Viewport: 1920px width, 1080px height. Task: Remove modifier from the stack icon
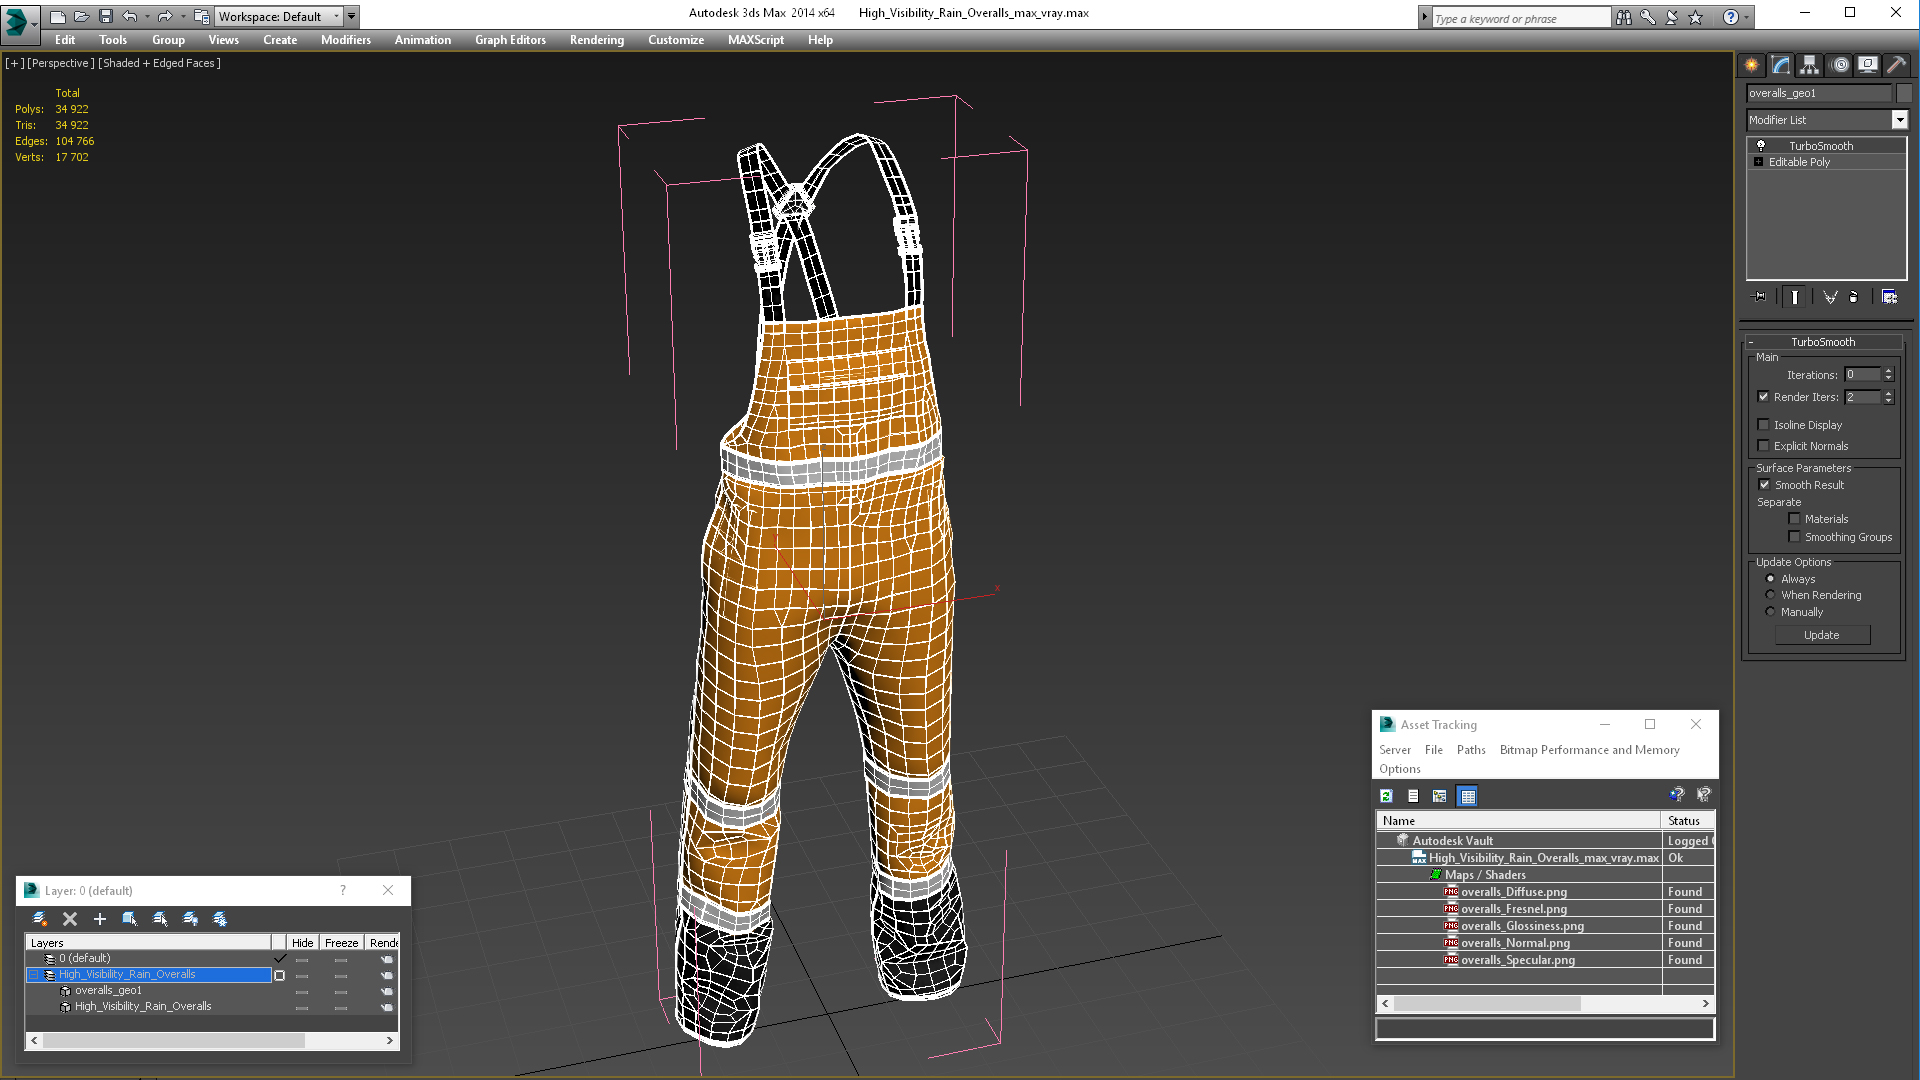pos(1854,297)
